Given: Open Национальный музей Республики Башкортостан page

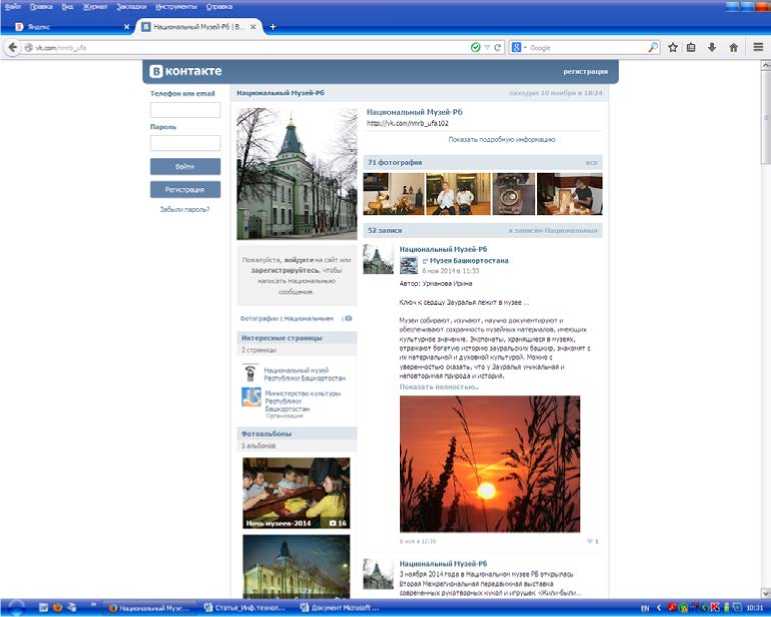Looking at the screenshot, I should (304, 374).
